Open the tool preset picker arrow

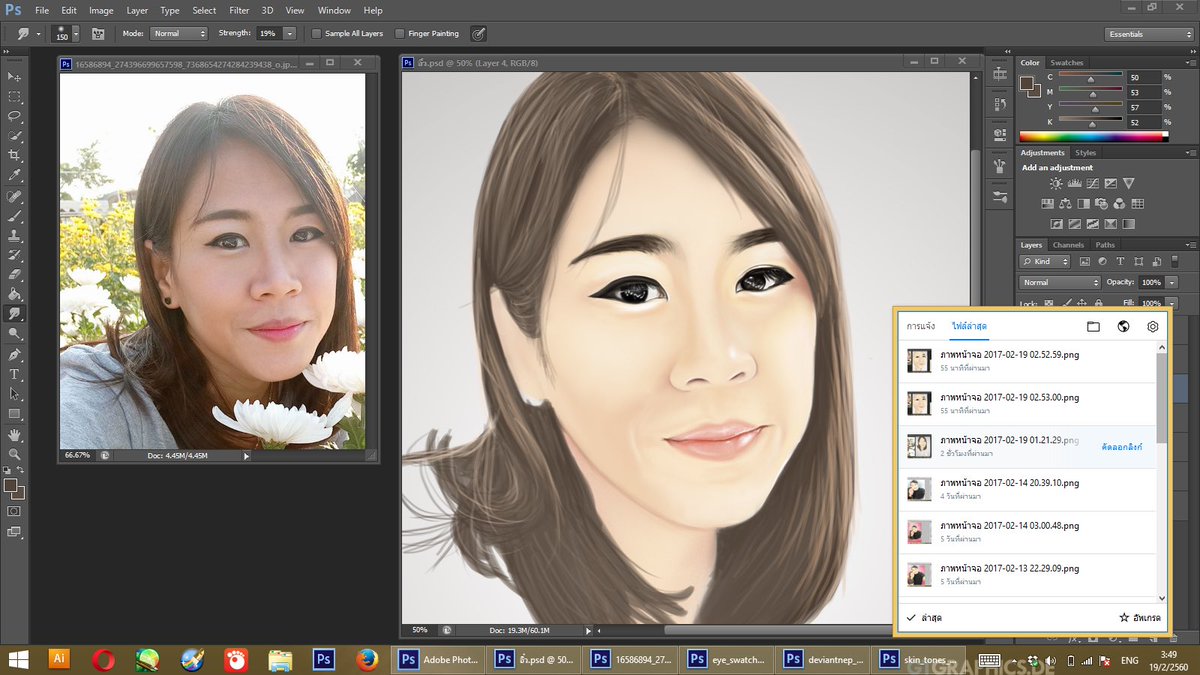pyautogui.click(x=38, y=33)
